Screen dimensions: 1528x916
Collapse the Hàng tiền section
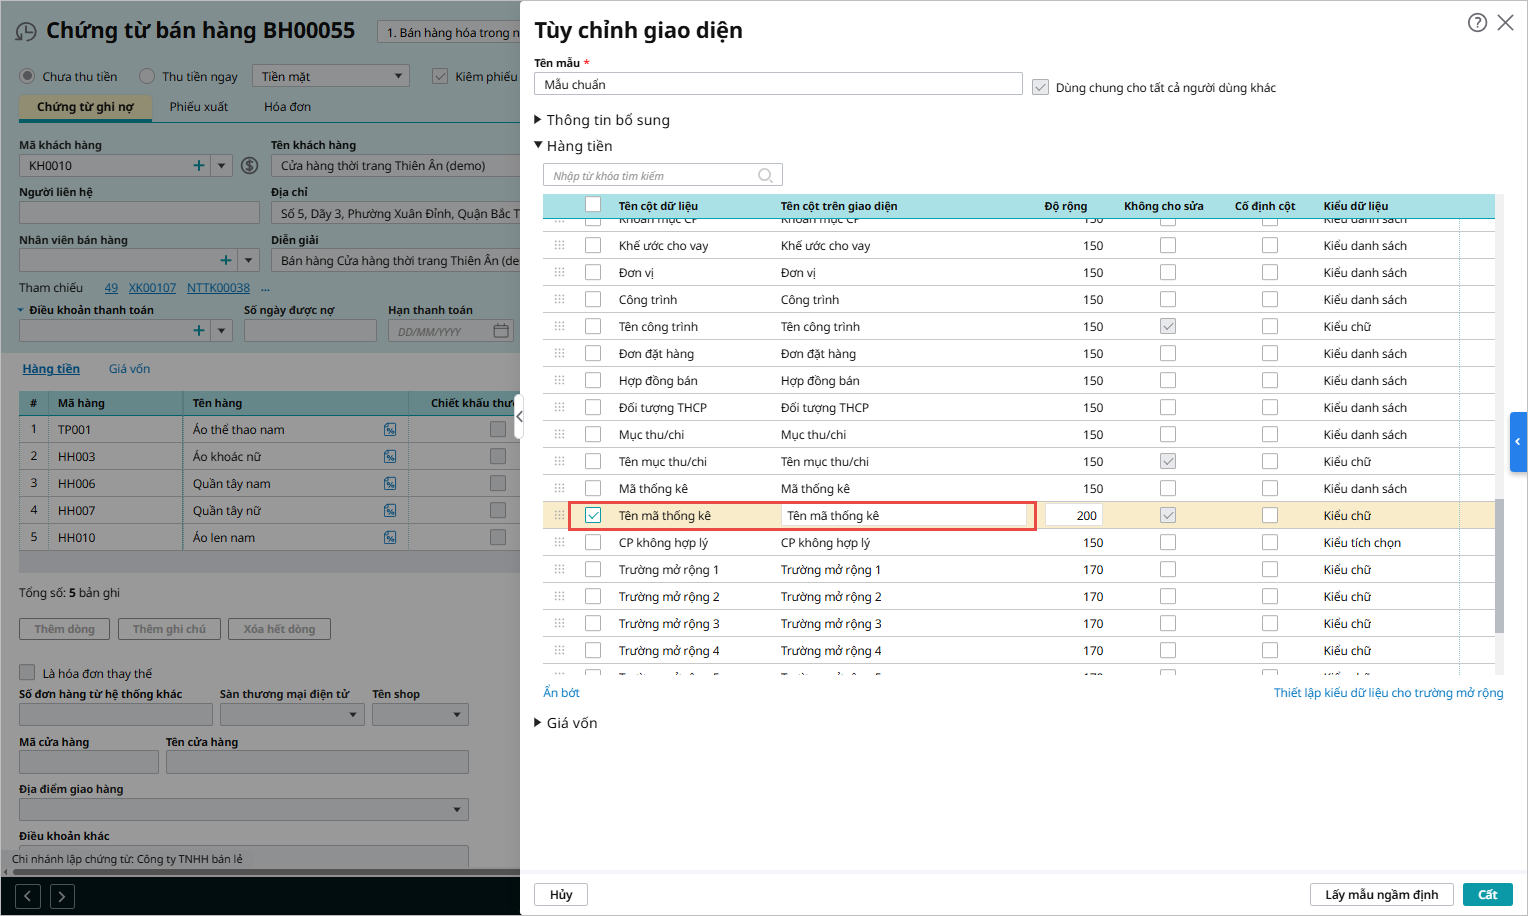click(538, 146)
